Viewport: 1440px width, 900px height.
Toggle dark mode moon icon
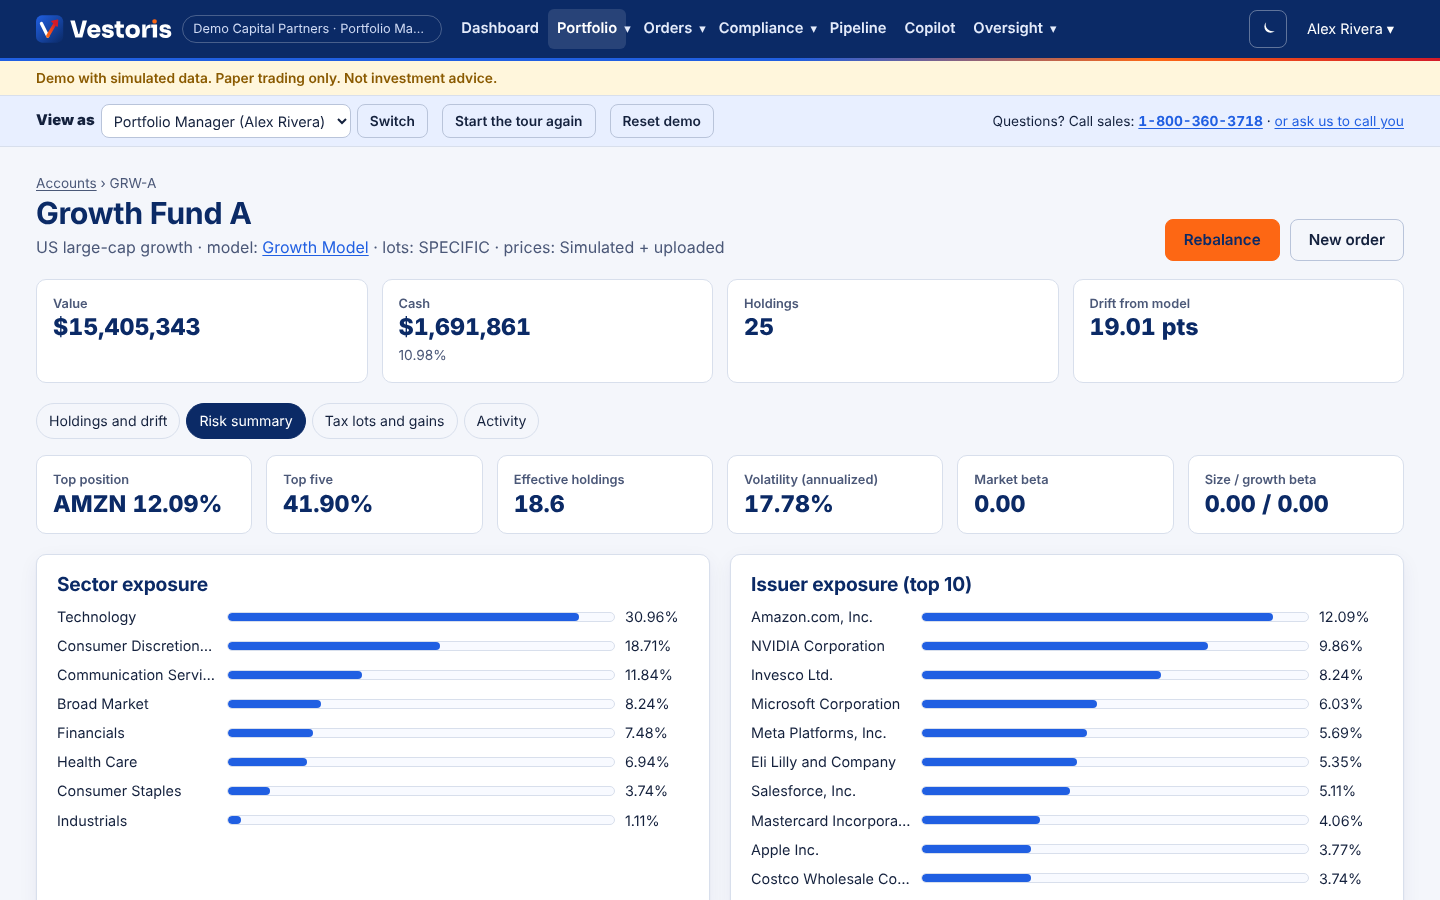point(1268,29)
